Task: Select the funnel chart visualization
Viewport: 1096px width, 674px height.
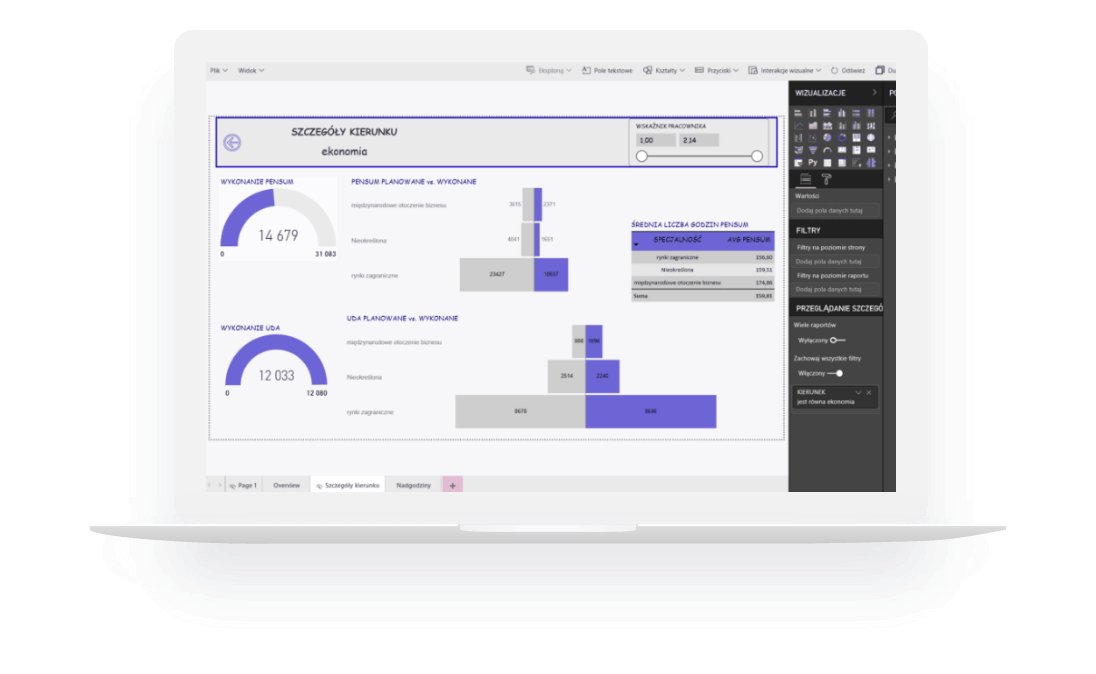Action: coord(813,150)
